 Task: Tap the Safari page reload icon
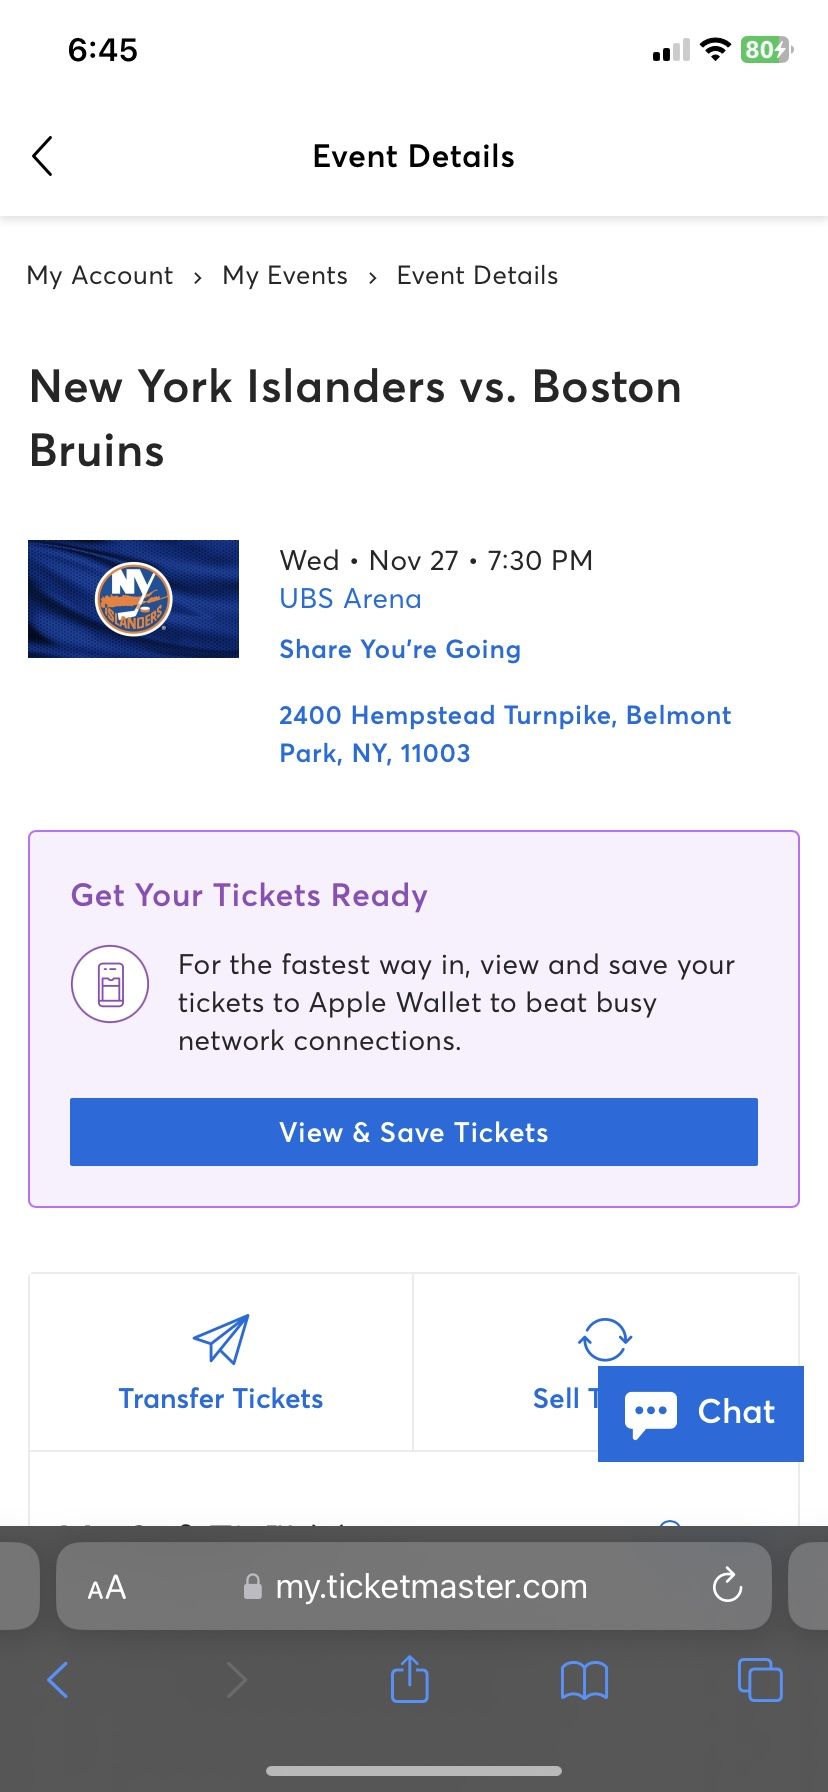pyautogui.click(x=727, y=1586)
